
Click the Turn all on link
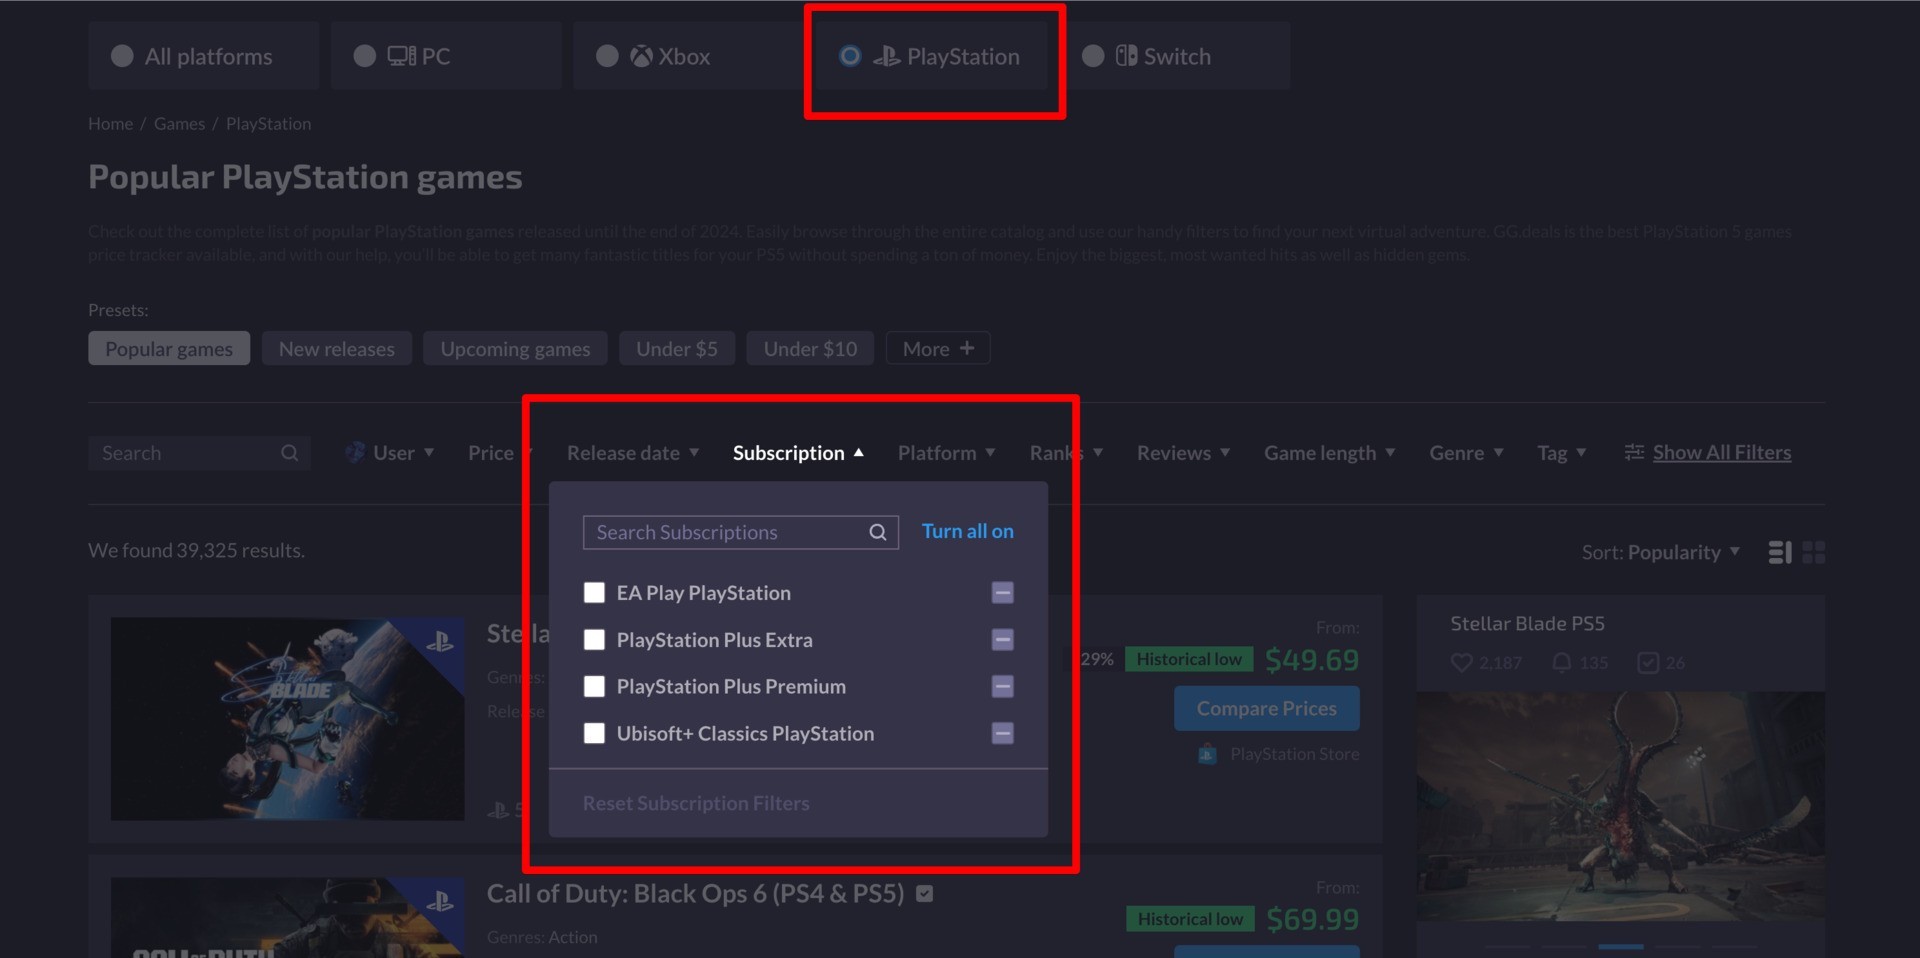pyautogui.click(x=967, y=531)
